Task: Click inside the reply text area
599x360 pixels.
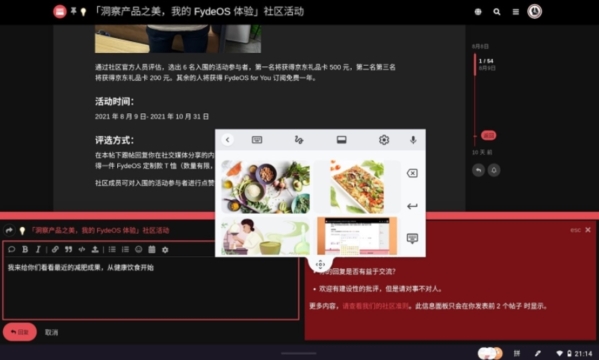Action: click(x=151, y=289)
